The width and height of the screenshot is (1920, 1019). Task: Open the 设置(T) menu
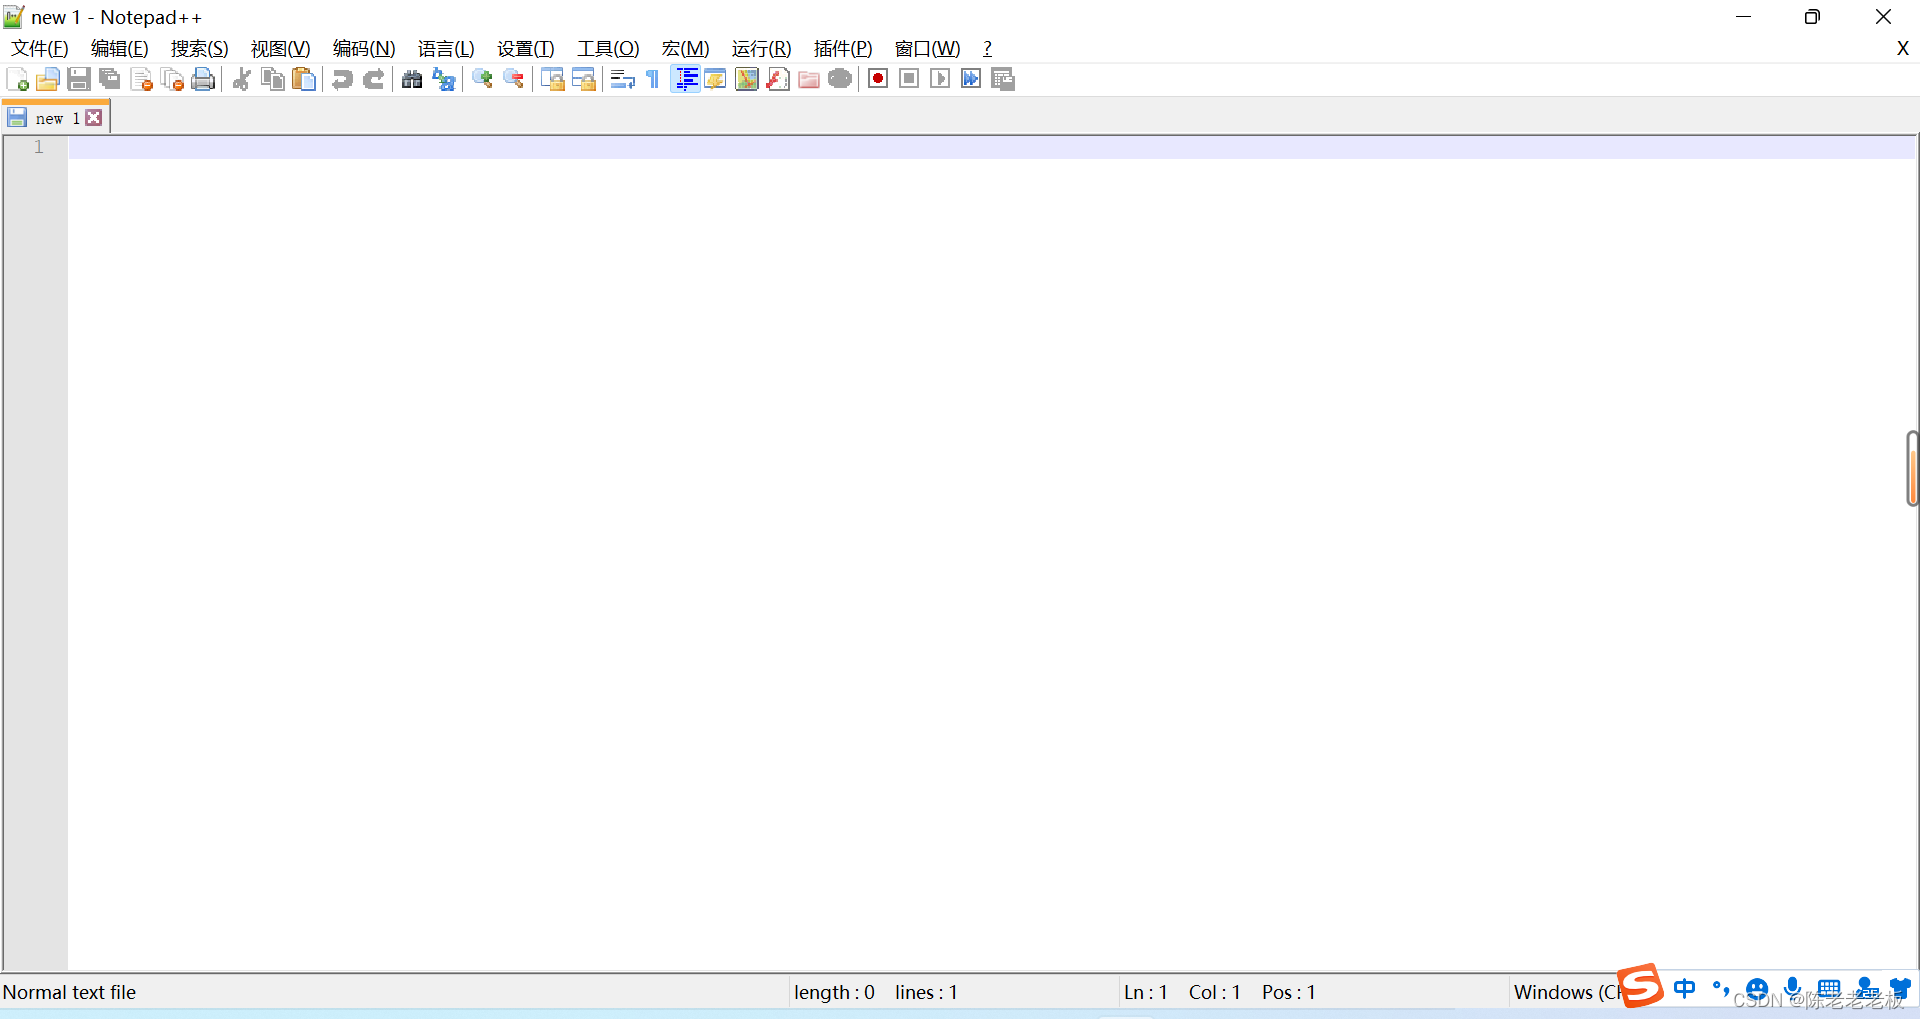(x=526, y=49)
